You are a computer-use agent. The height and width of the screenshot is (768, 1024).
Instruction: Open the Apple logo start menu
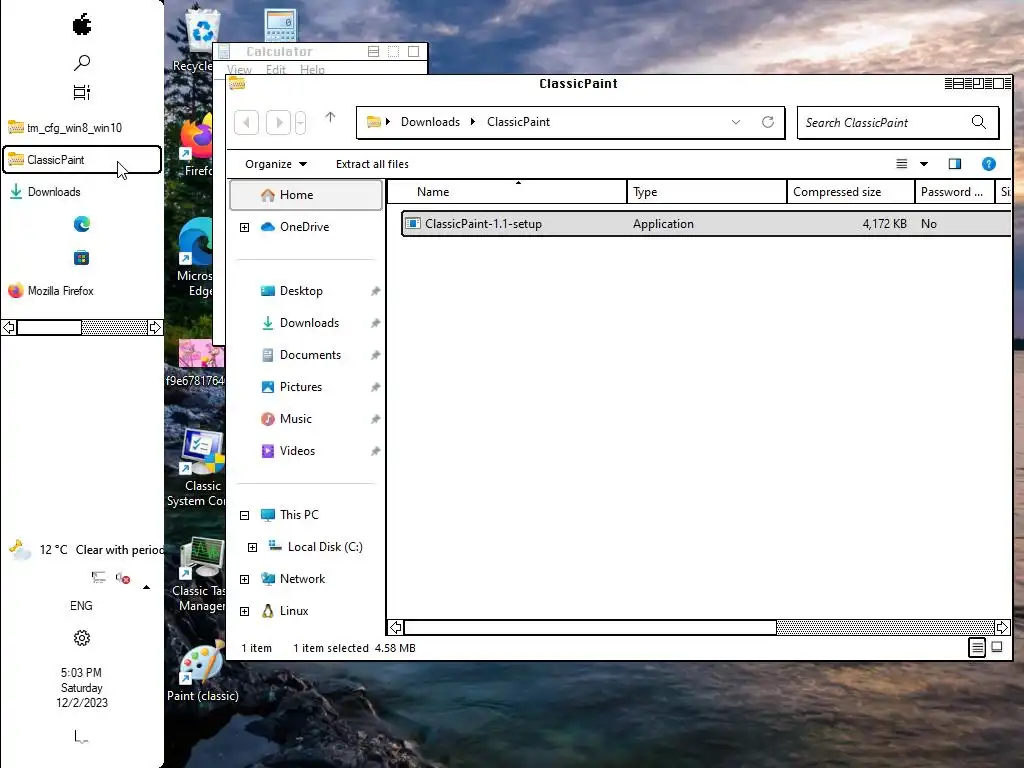(x=82, y=25)
